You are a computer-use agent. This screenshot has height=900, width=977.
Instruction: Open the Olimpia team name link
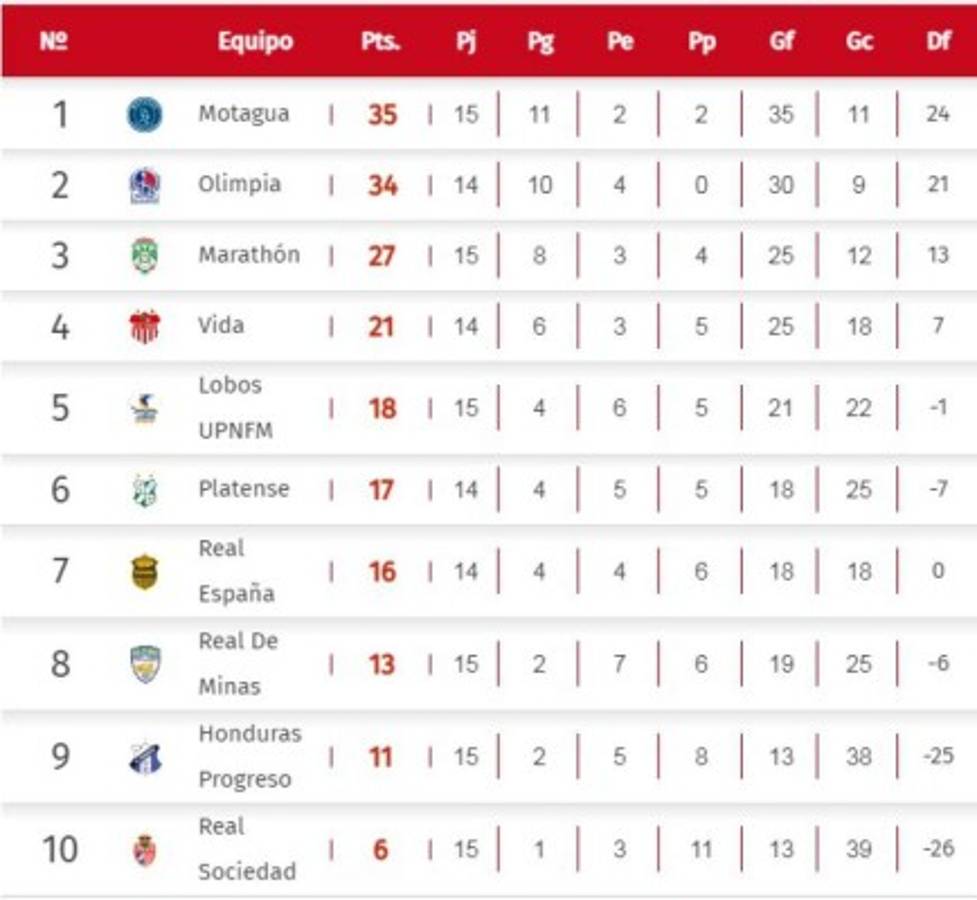pos(239,184)
